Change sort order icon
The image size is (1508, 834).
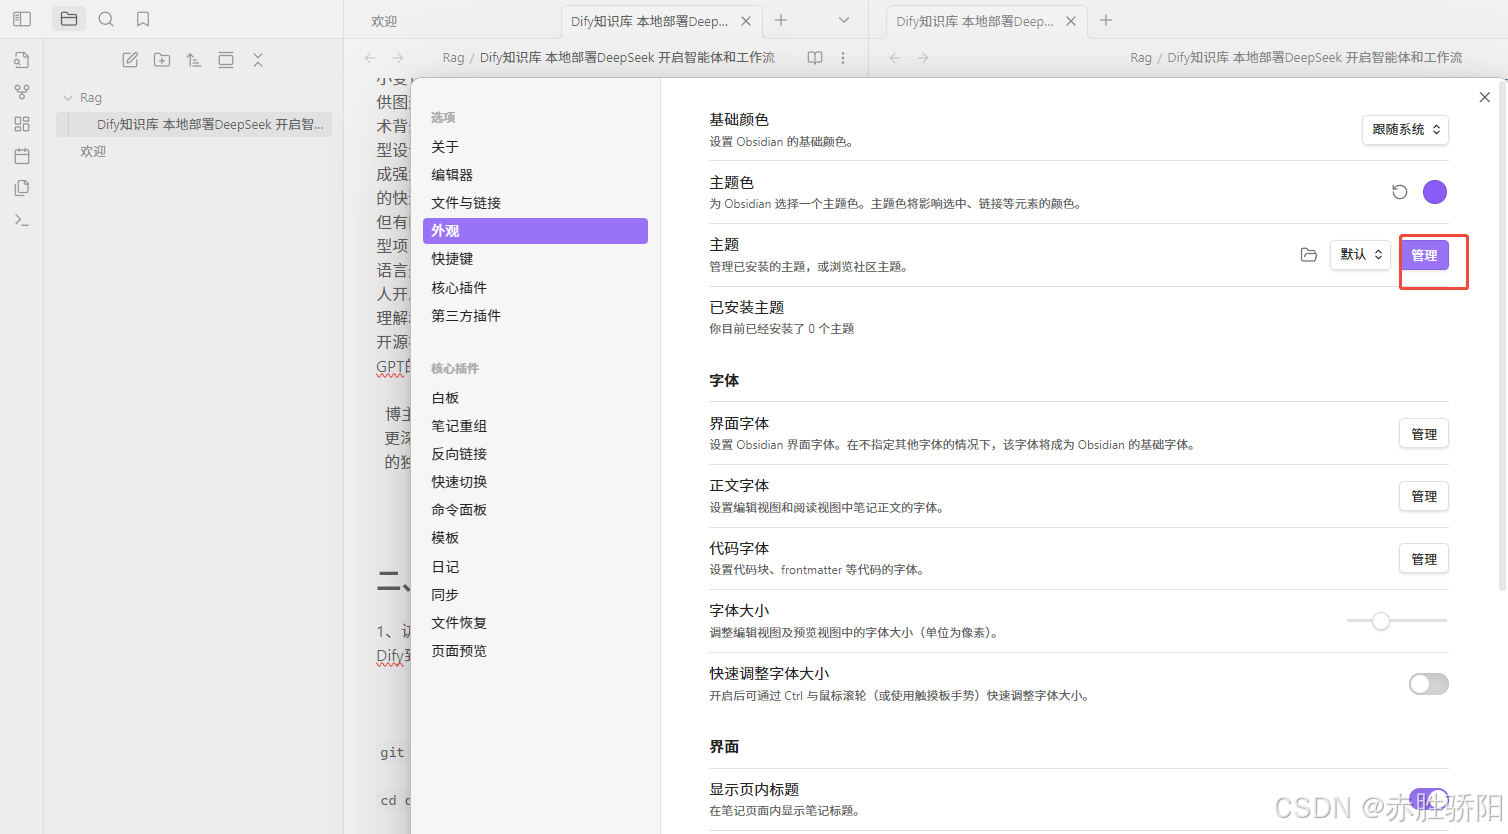point(194,60)
